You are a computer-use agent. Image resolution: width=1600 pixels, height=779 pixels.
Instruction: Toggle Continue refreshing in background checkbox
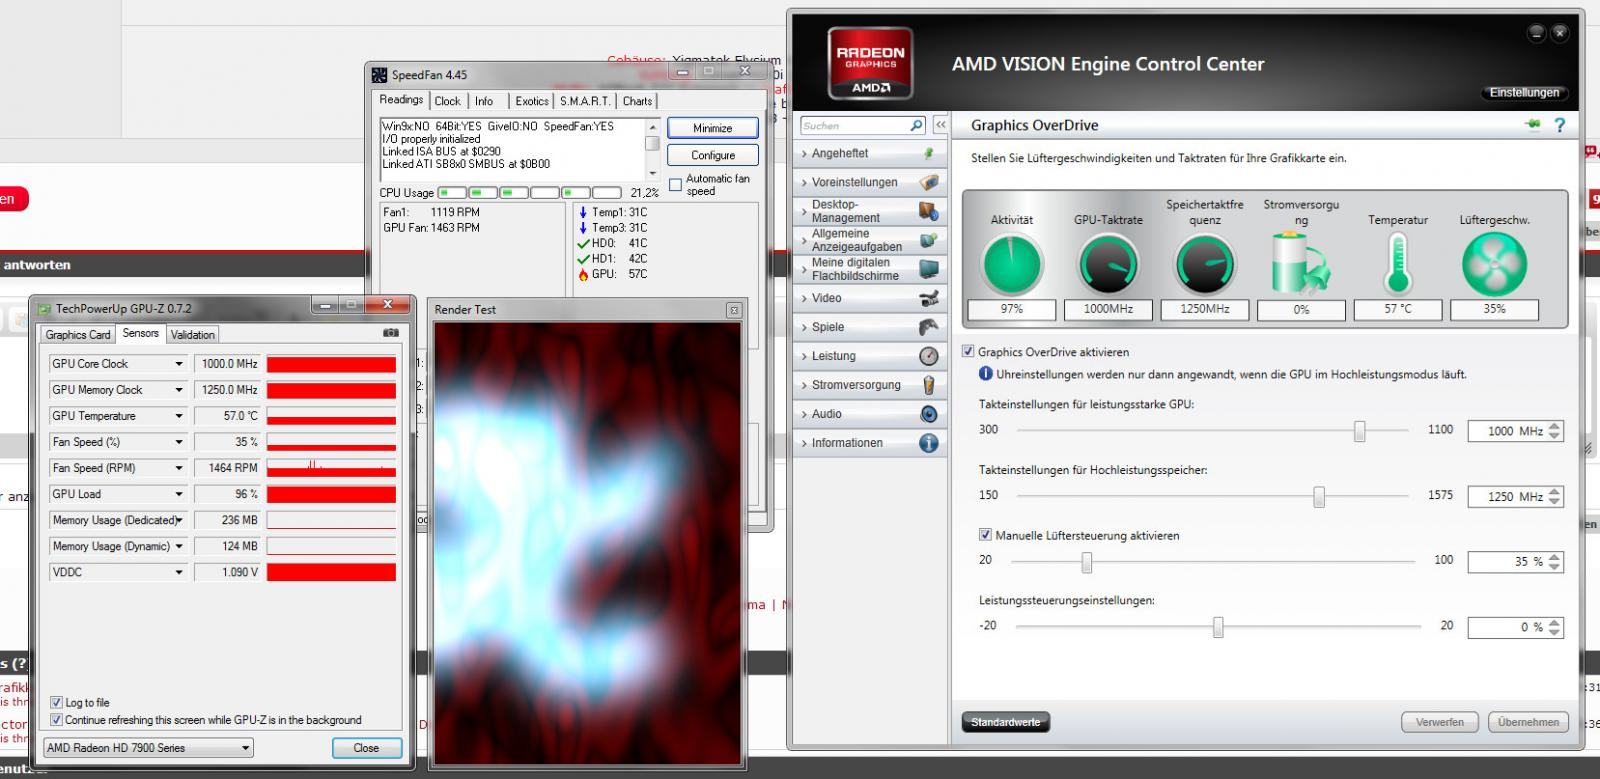[x=56, y=719]
